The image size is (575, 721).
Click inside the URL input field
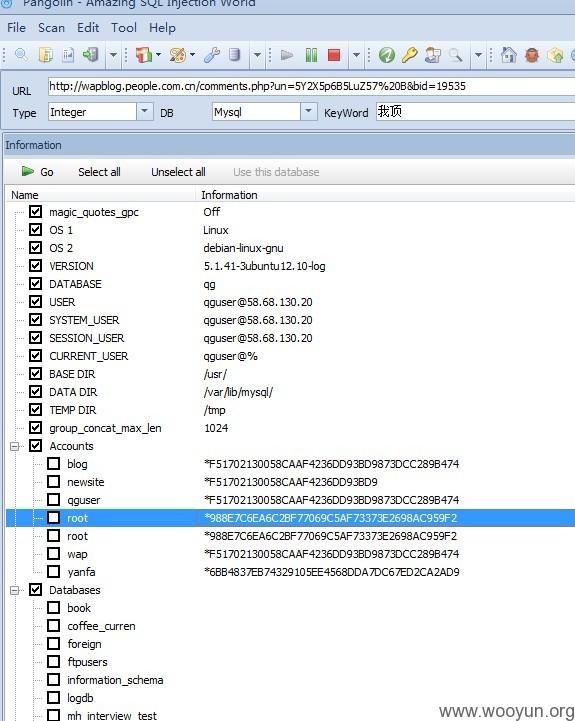tap(311, 86)
